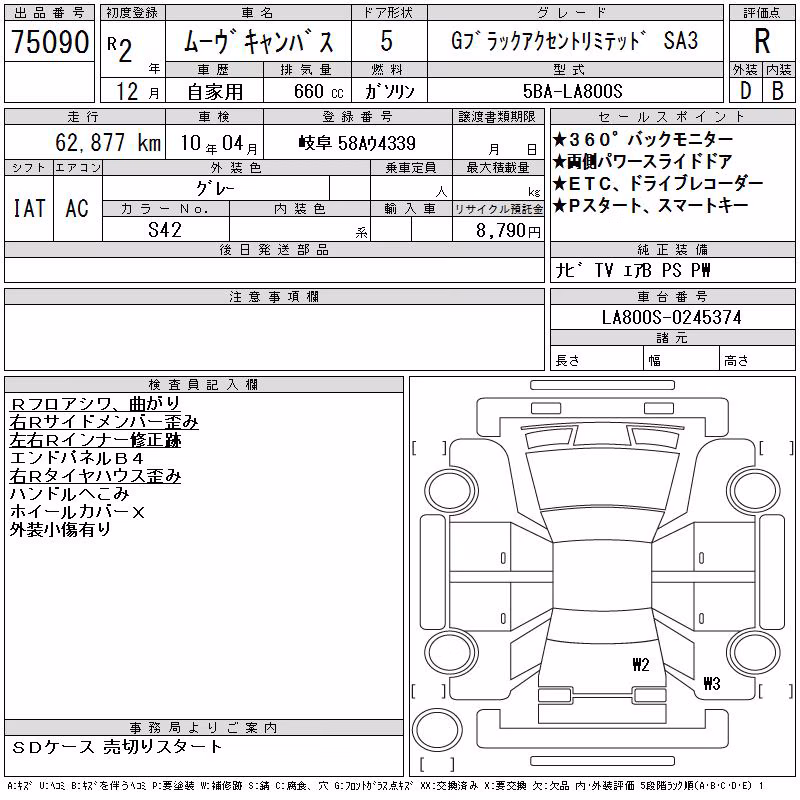800x800 pixels.
Task: Select grade Gブラックアクセントリミテッド SA3
Action: tap(574, 41)
